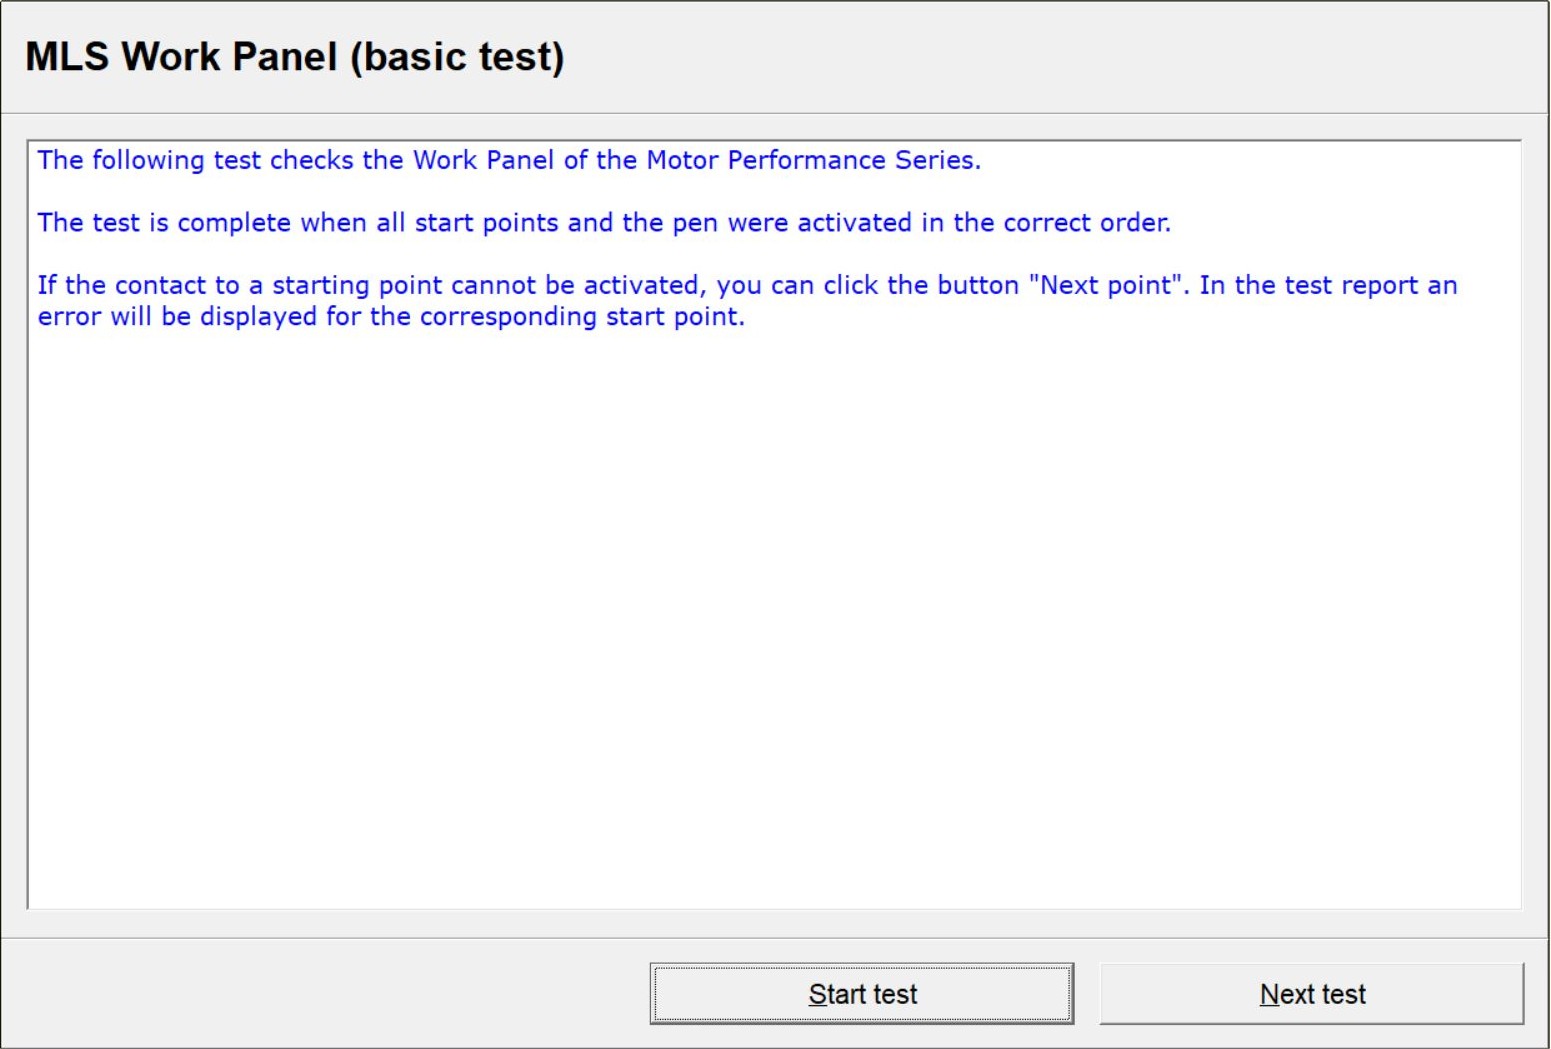Click the line starting "error will be displayed"
This screenshot has width=1551, height=1049.
click(x=390, y=317)
